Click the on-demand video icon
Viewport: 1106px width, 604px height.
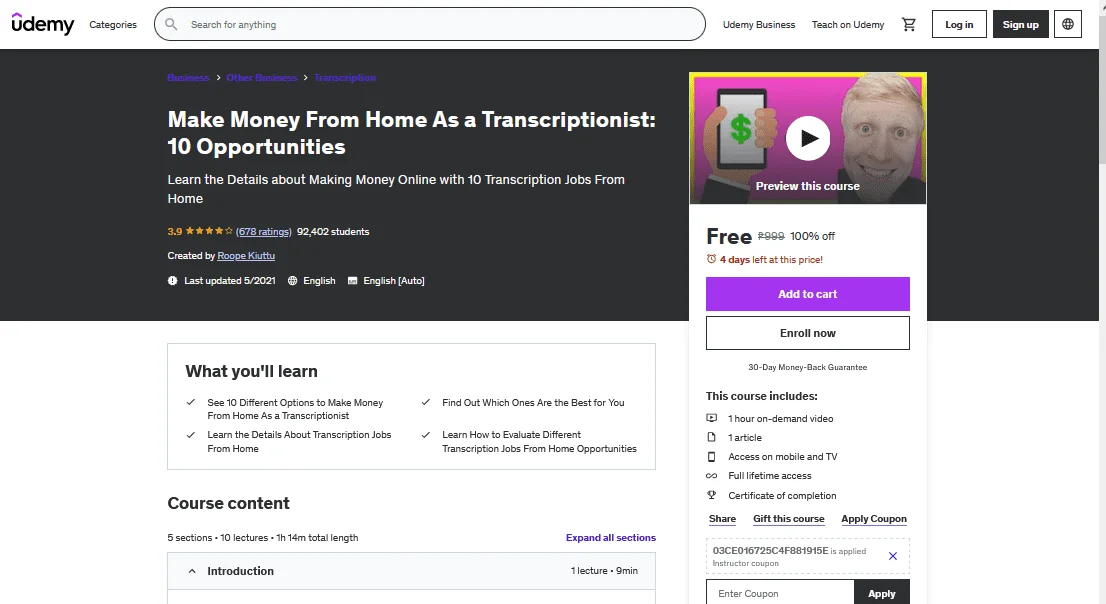coord(712,418)
